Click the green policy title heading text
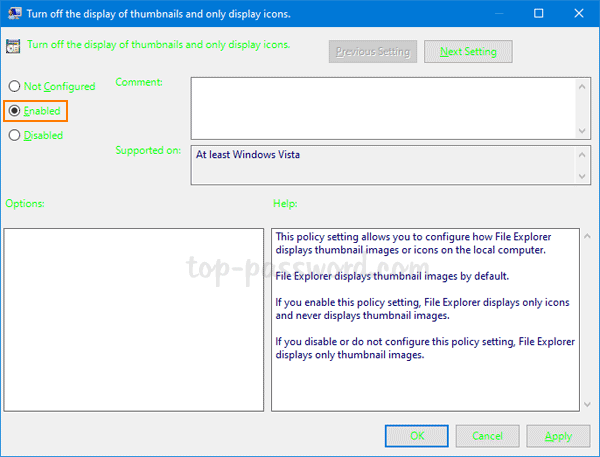The width and height of the screenshot is (600, 457). [x=159, y=45]
